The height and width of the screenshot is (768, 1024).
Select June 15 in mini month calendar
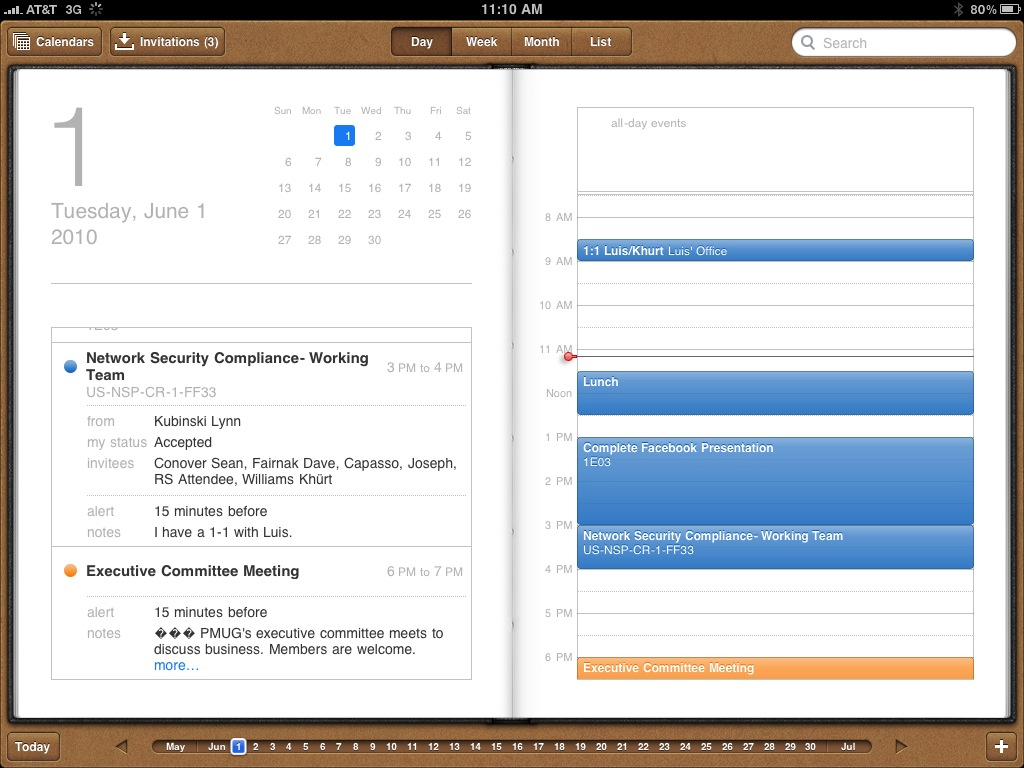(x=344, y=188)
